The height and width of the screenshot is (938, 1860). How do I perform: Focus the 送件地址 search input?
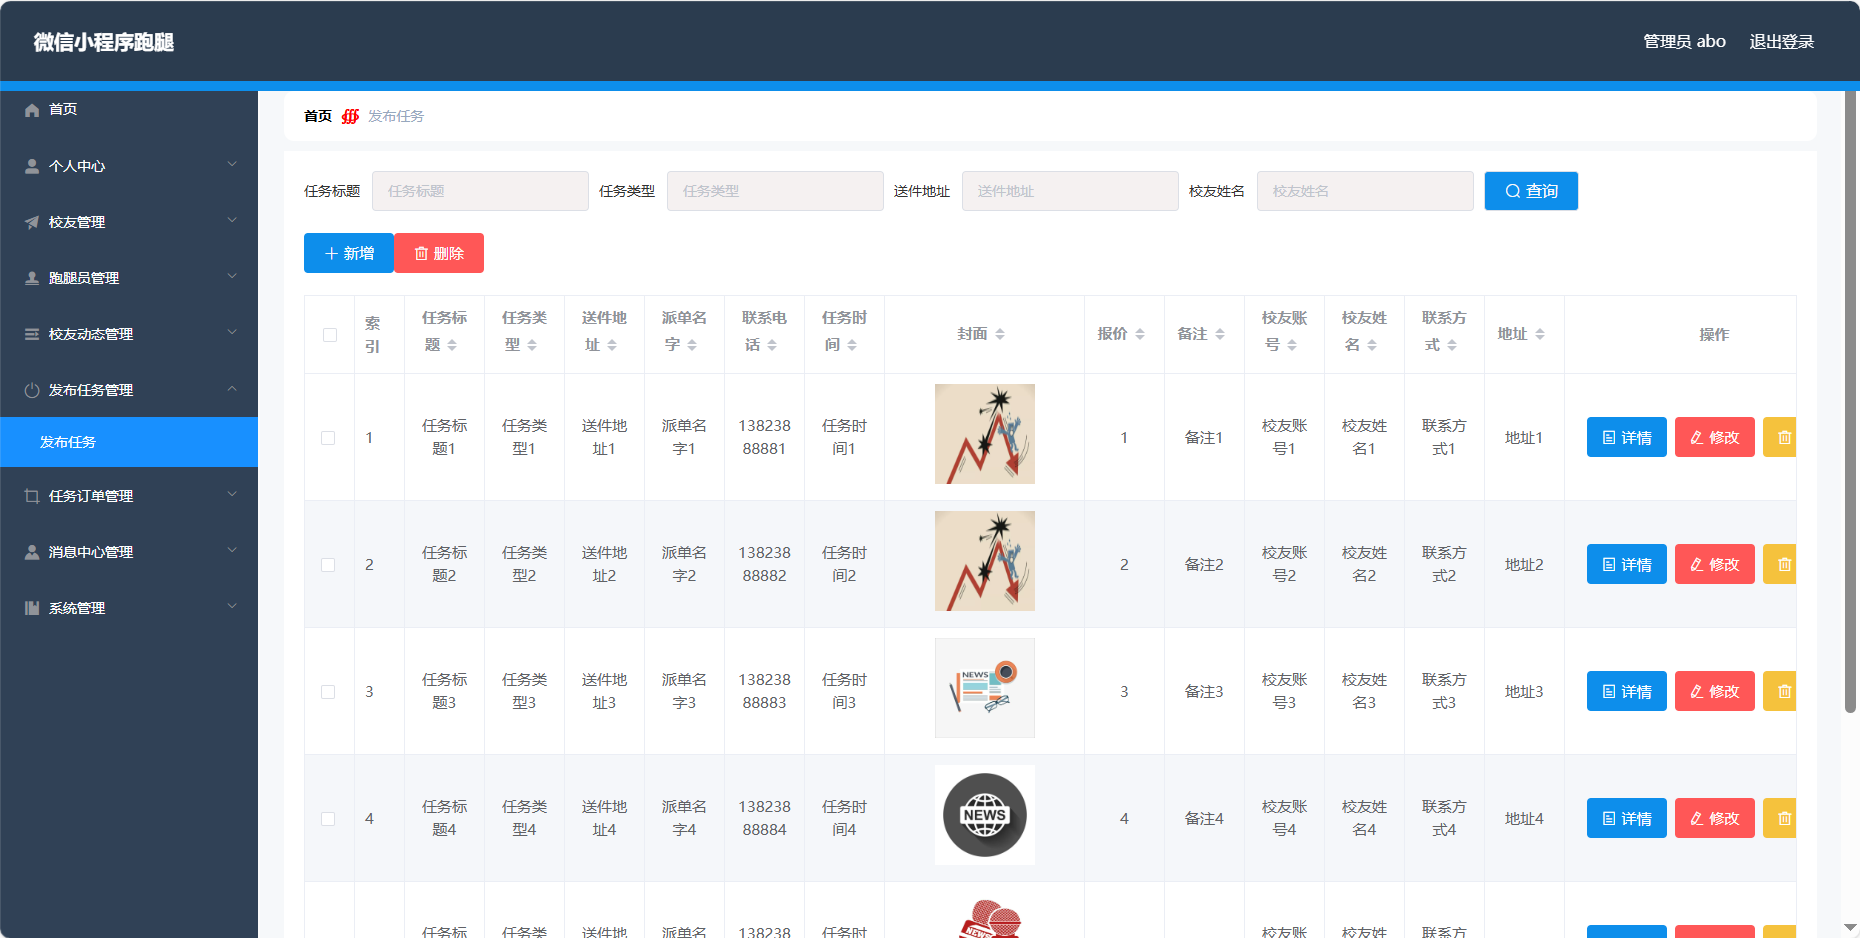point(1070,191)
